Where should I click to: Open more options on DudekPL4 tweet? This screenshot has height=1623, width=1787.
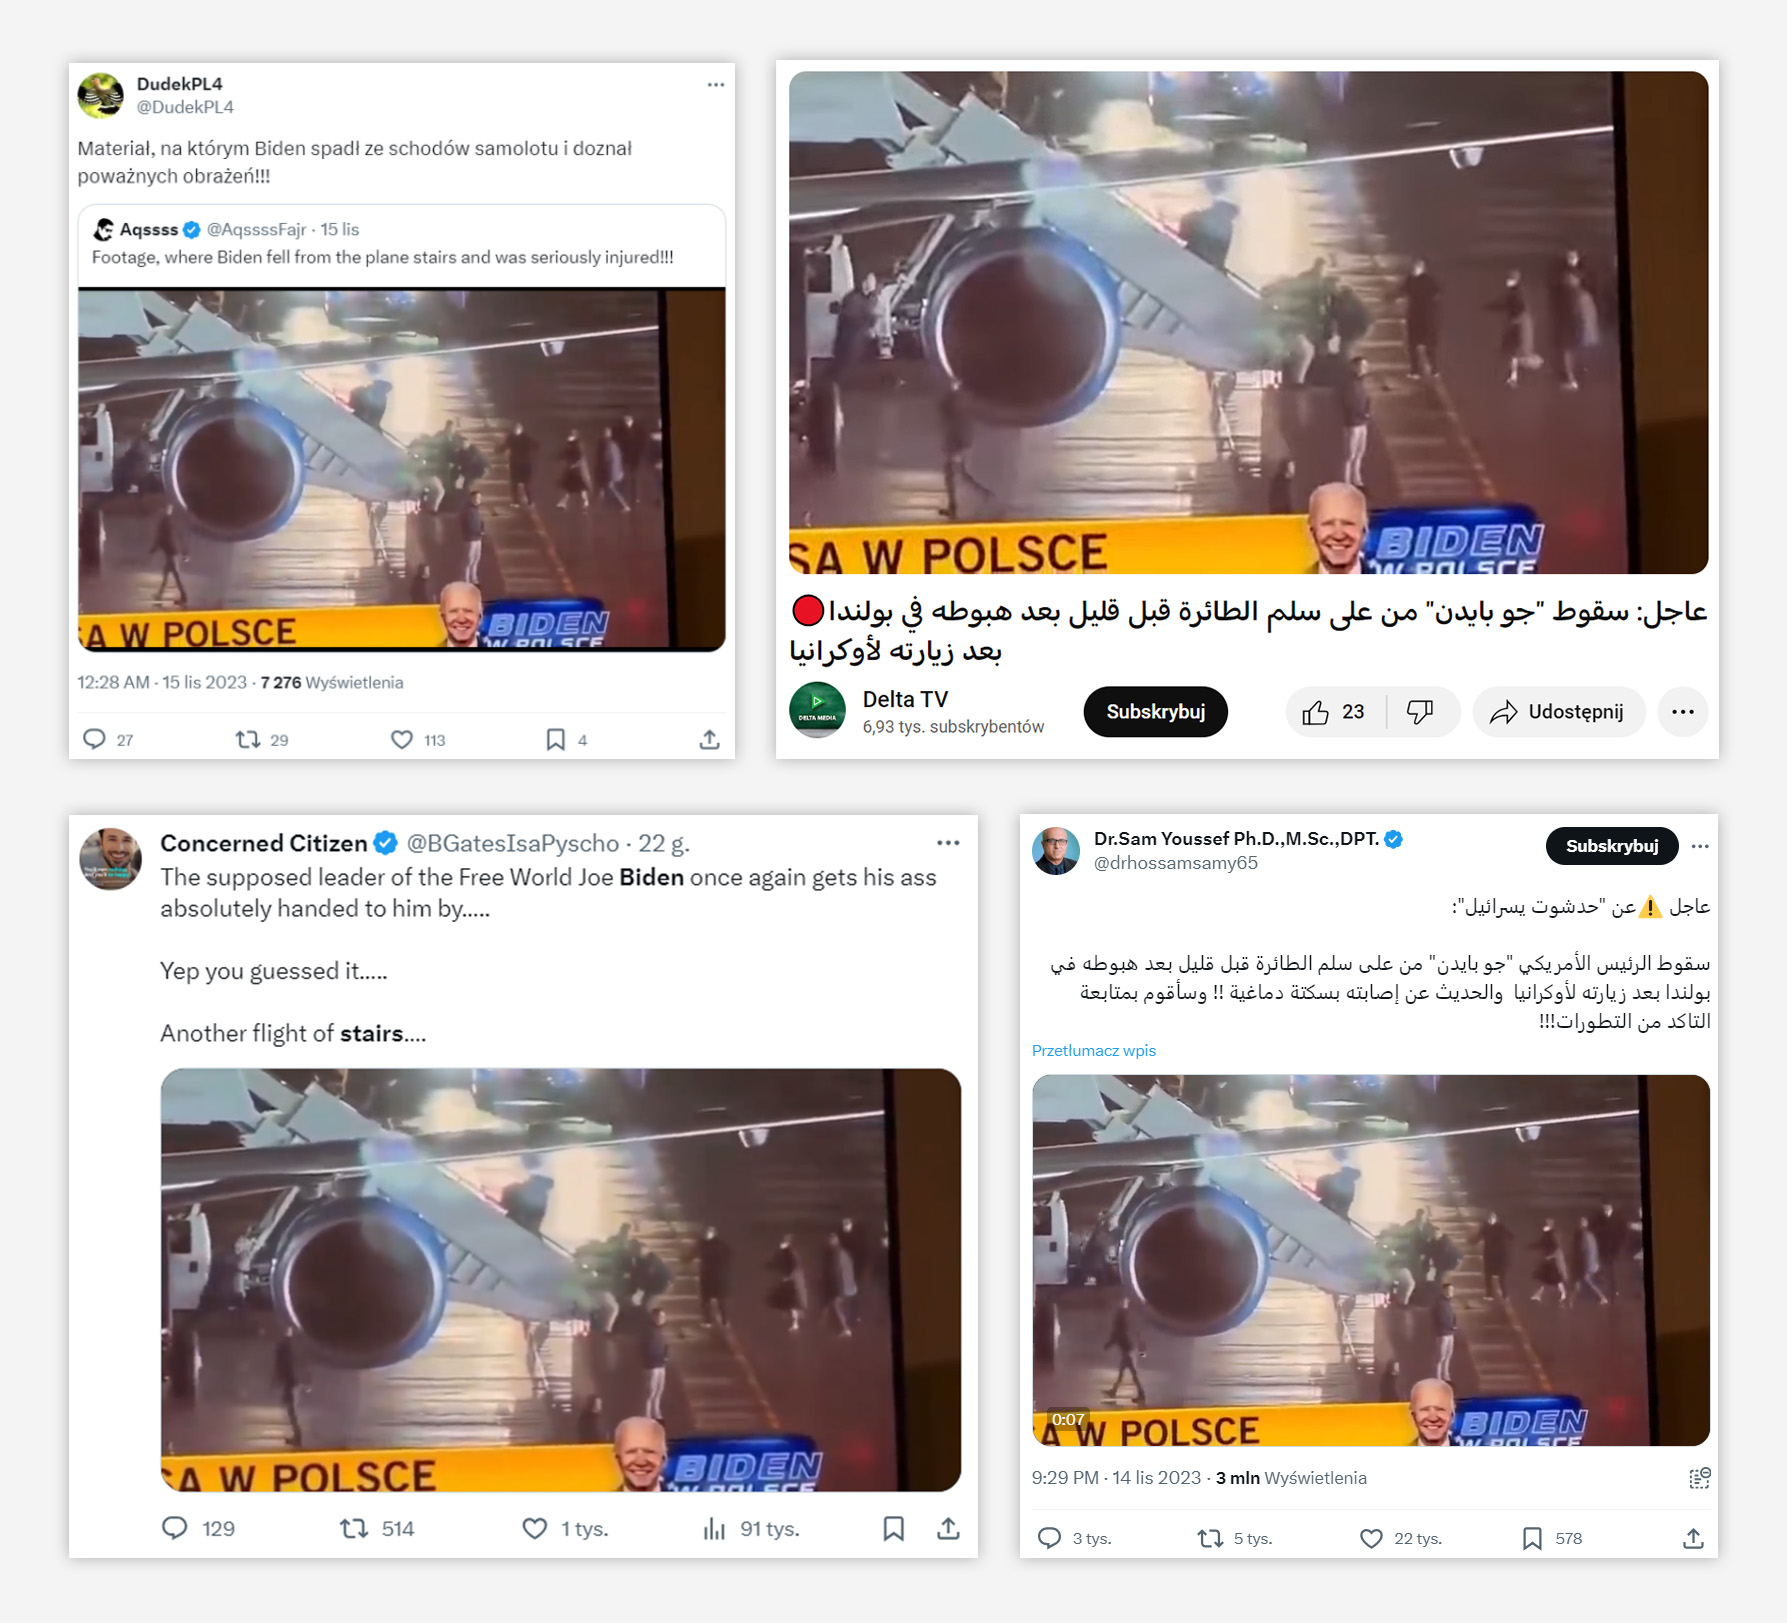716,85
